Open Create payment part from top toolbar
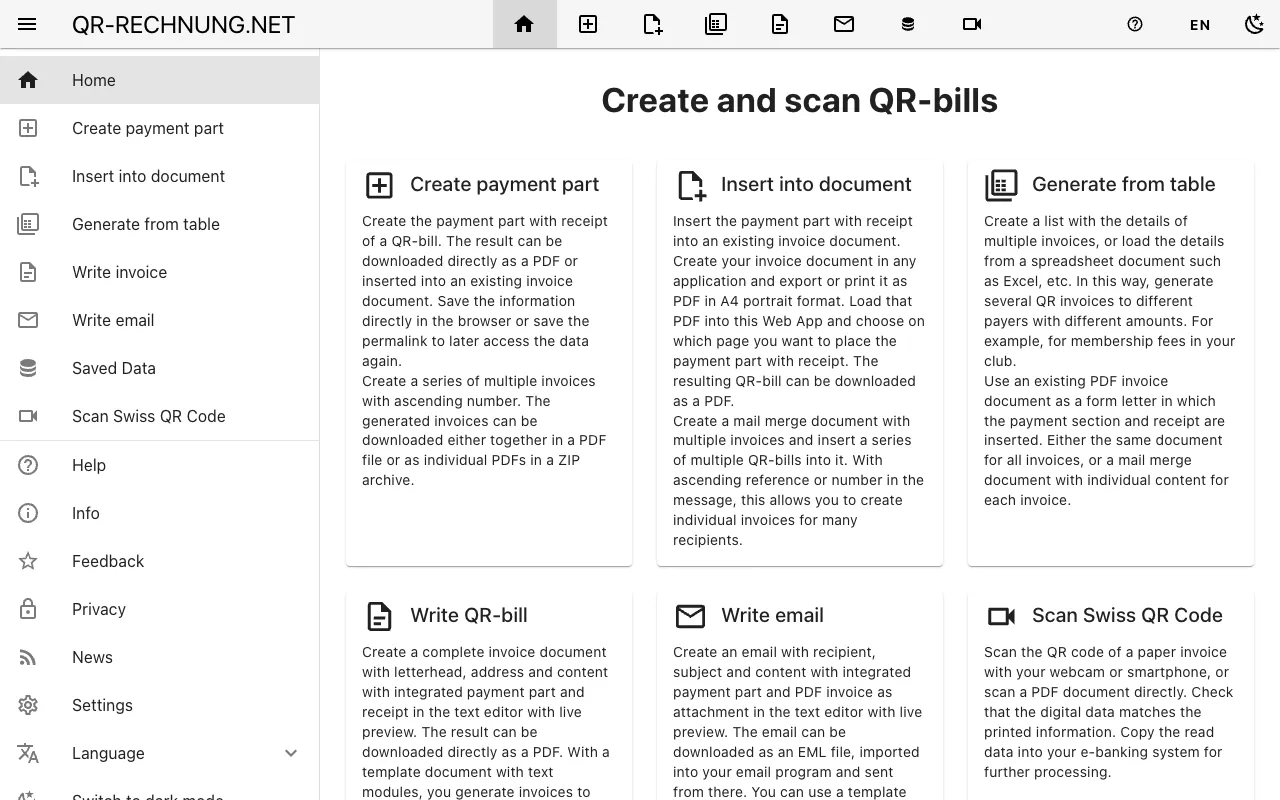Viewport: 1280px width, 800px height. click(x=588, y=24)
